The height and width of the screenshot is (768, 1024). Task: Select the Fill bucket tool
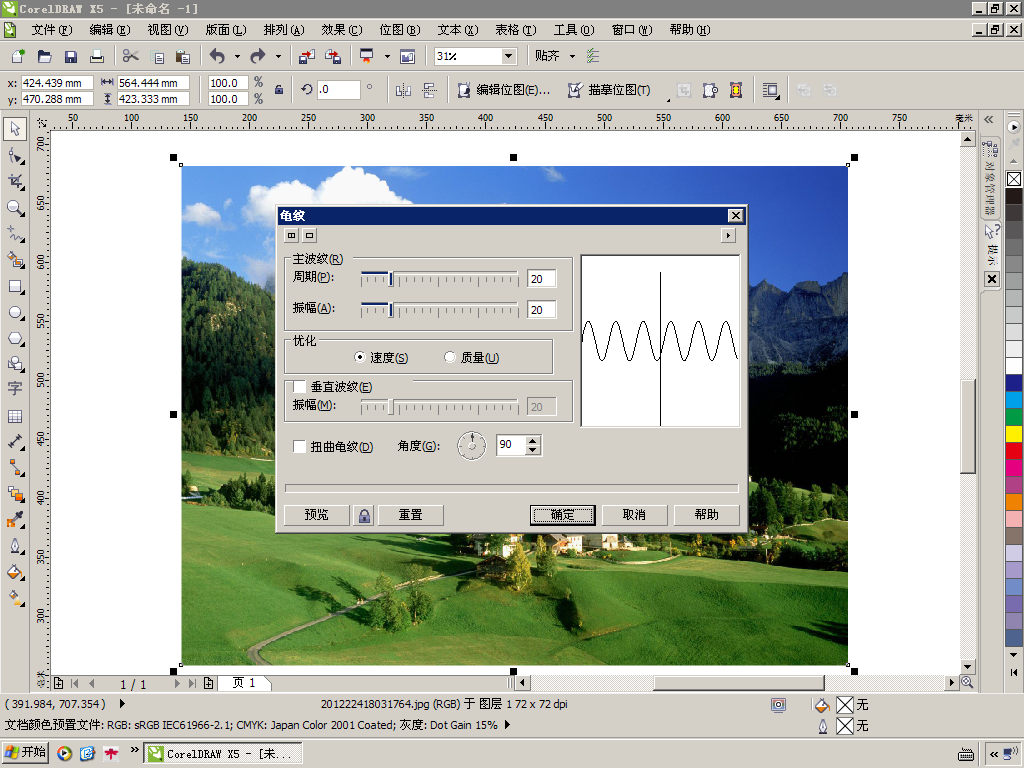(x=15, y=573)
